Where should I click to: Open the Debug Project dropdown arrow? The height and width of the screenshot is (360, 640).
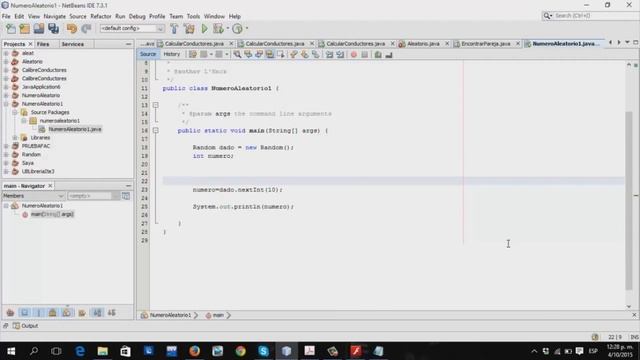(228, 29)
